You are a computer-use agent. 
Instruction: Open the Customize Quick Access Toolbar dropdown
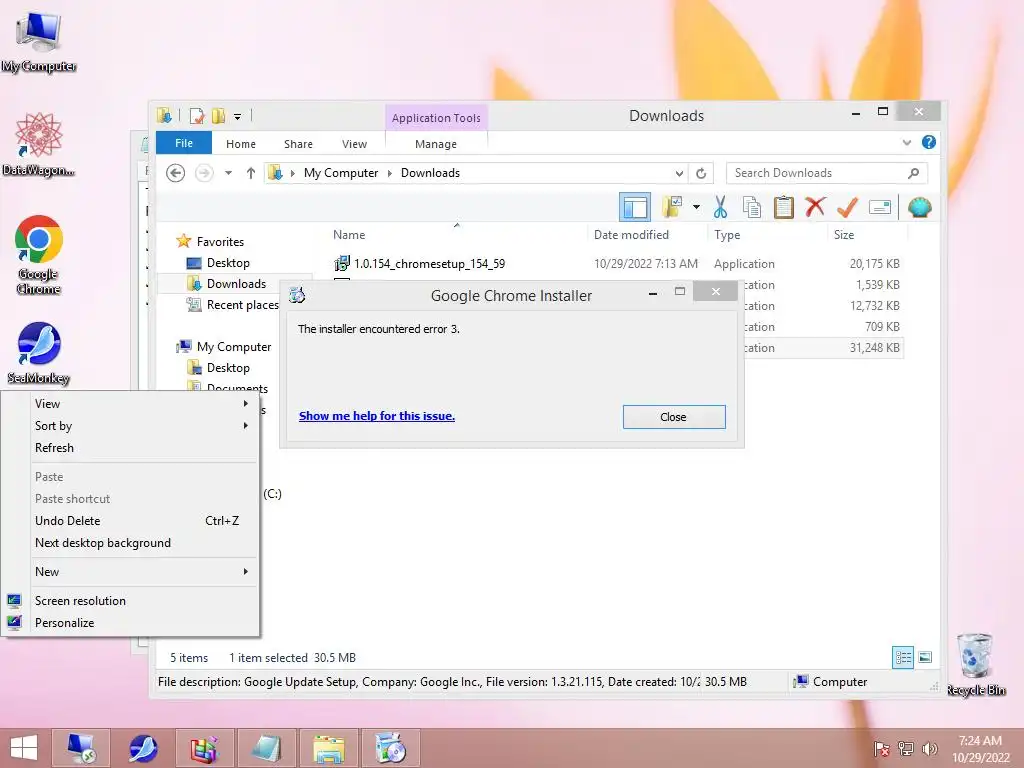pyautogui.click(x=238, y=117)
